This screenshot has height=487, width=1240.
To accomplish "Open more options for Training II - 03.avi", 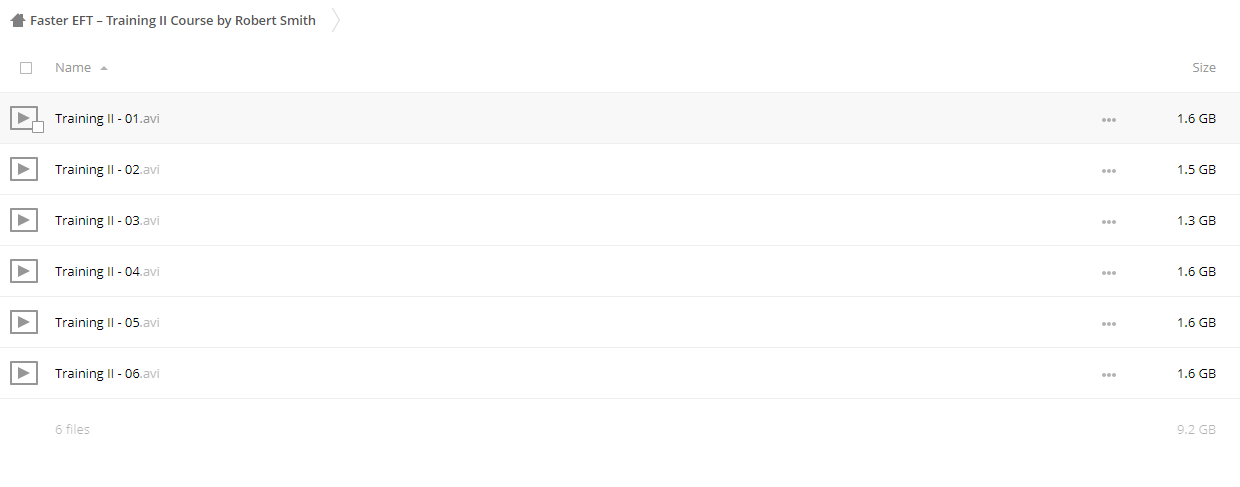I will [x=1108, y=221].
